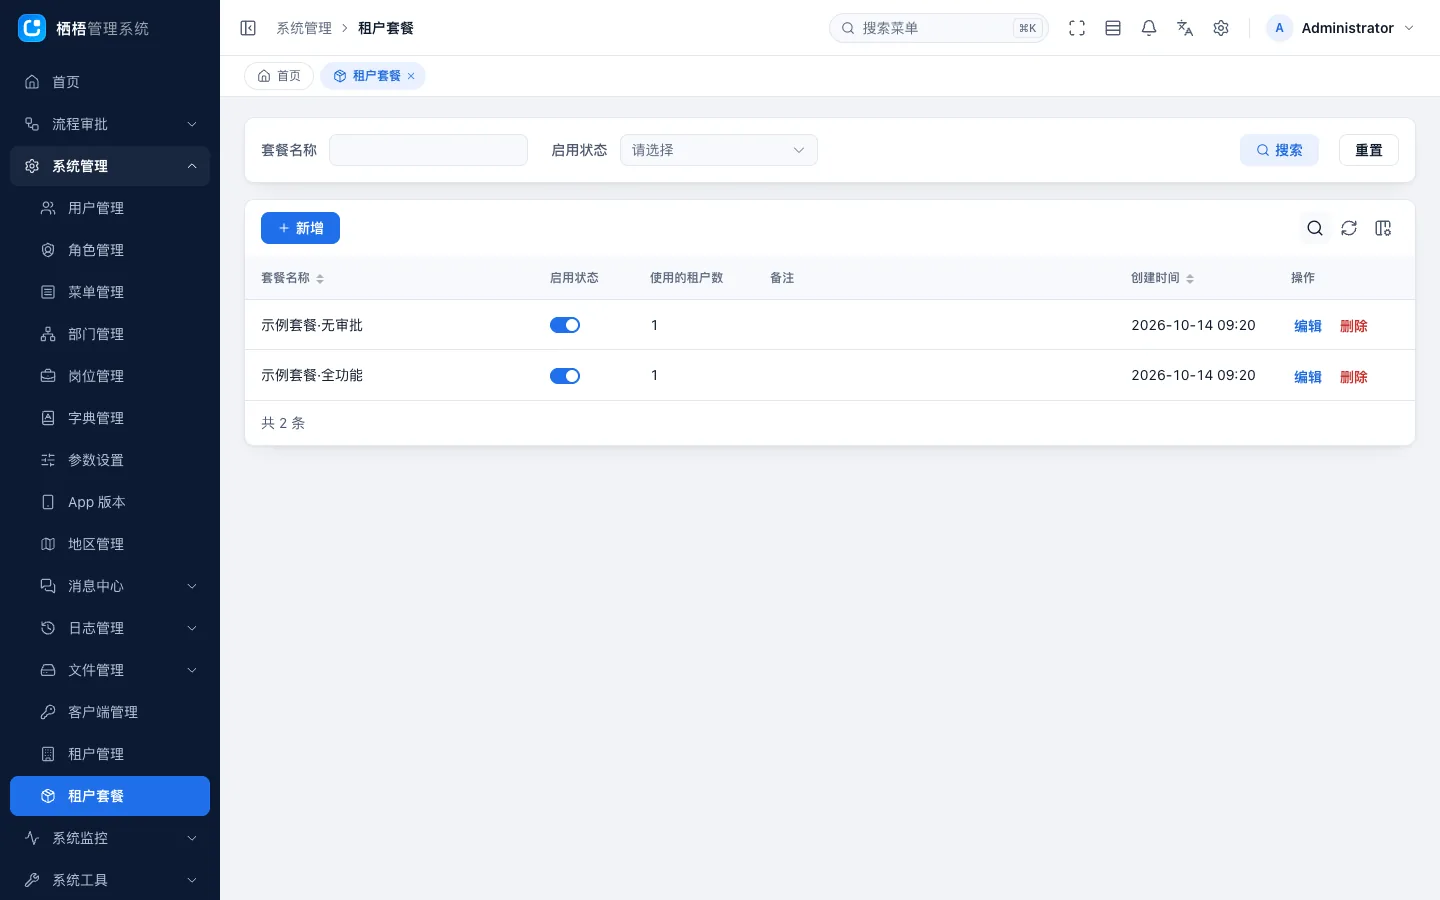Viewport: 1440px width, 900px height.
Task: Delete the 示例套餐·无审批 row
Action: [x=1354, y=326]
